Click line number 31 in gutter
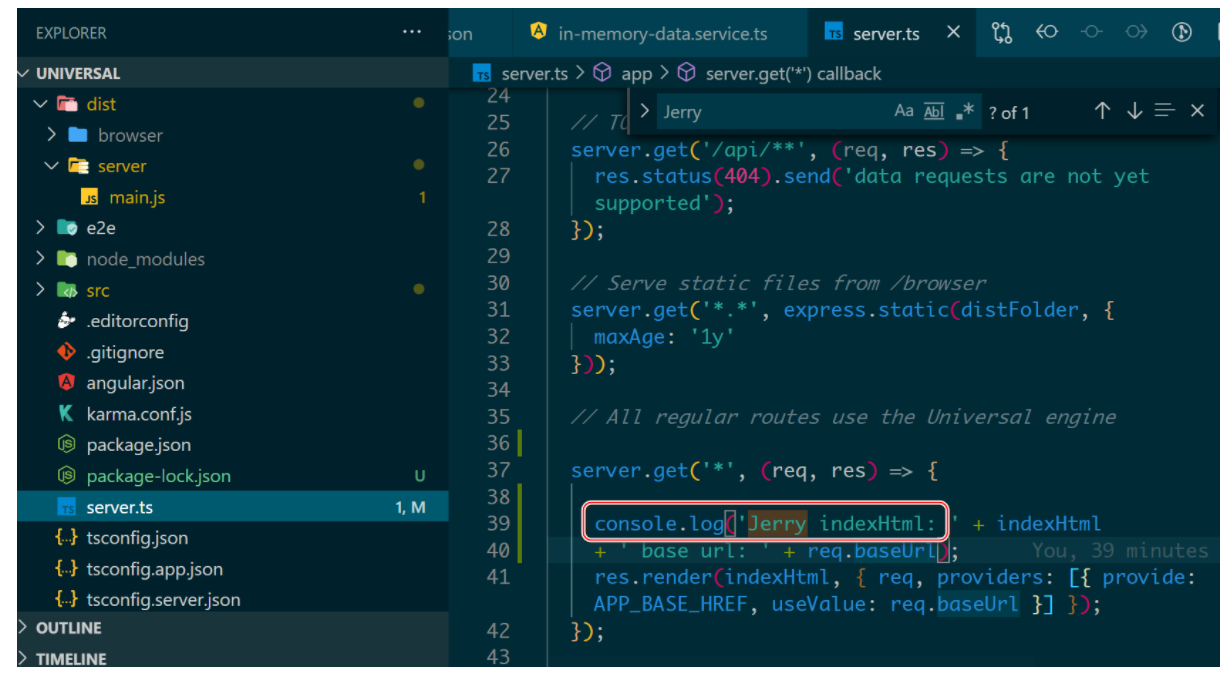The image size is (1223, 673). click(x=498, y=309)
